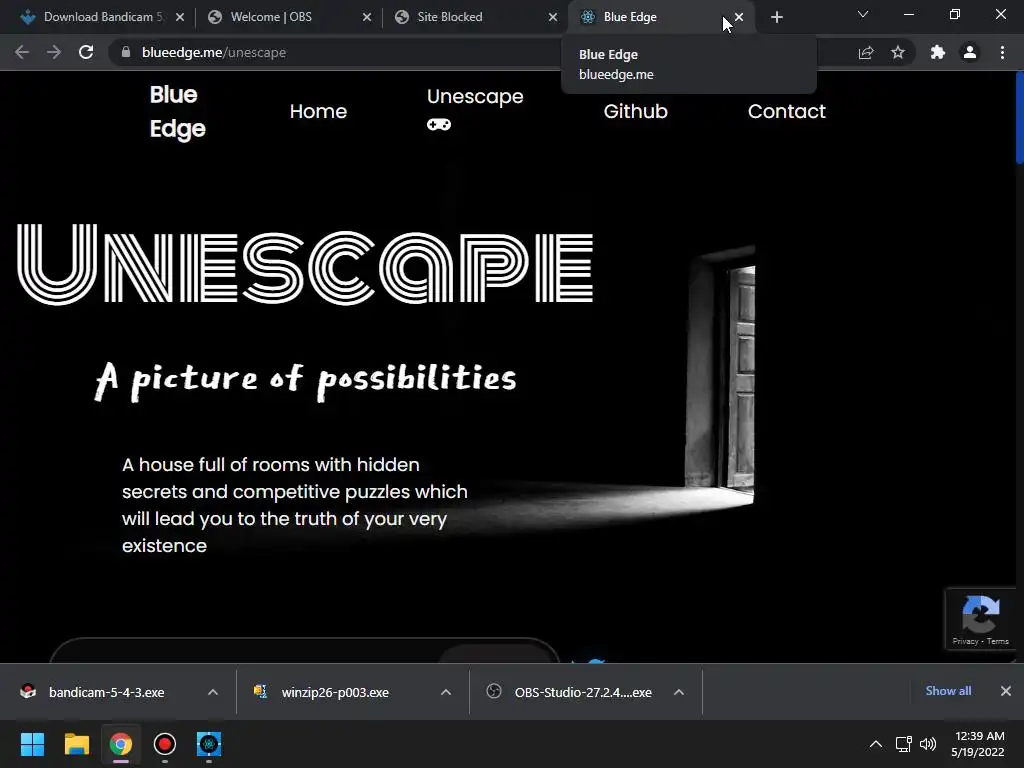Open a new browser tab
Image resolution: width=1024 pixels, height=768 pixels.
click(776, 17)
